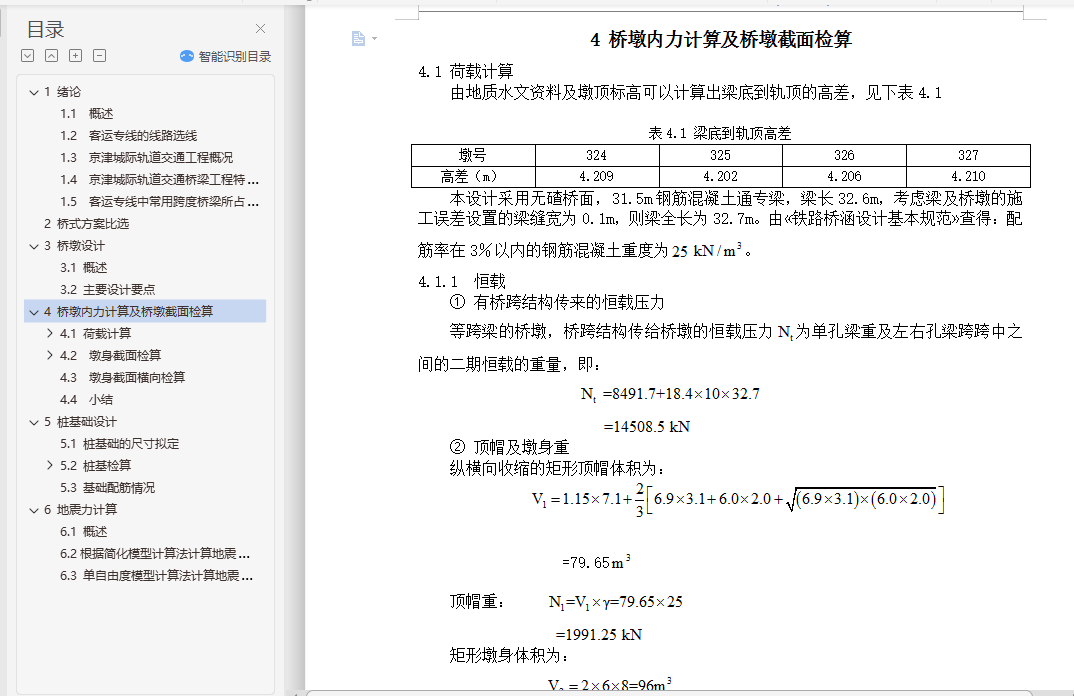Screen dimensions: 1074x696
Task: Click the expand-all down-arrow icon under 目录
Action: coord(27,56)
